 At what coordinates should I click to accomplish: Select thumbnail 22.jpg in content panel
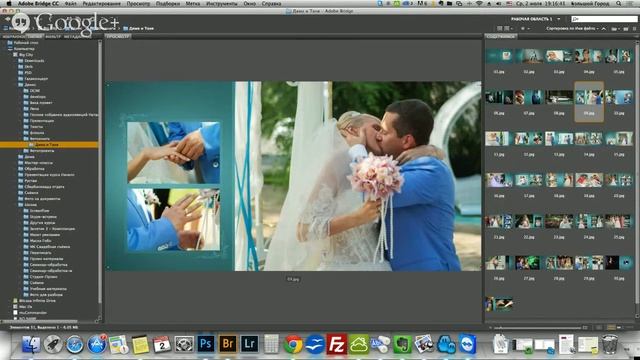tap(529, 222)
